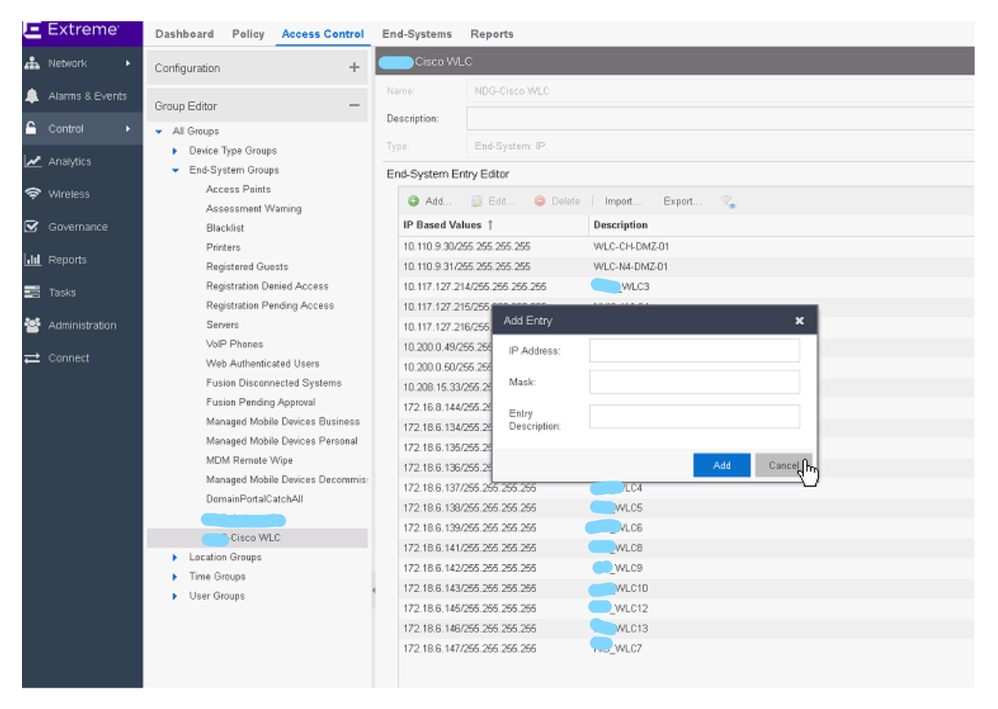
Task: Click the Governance checkmark icon
Action: pos(32,227)
